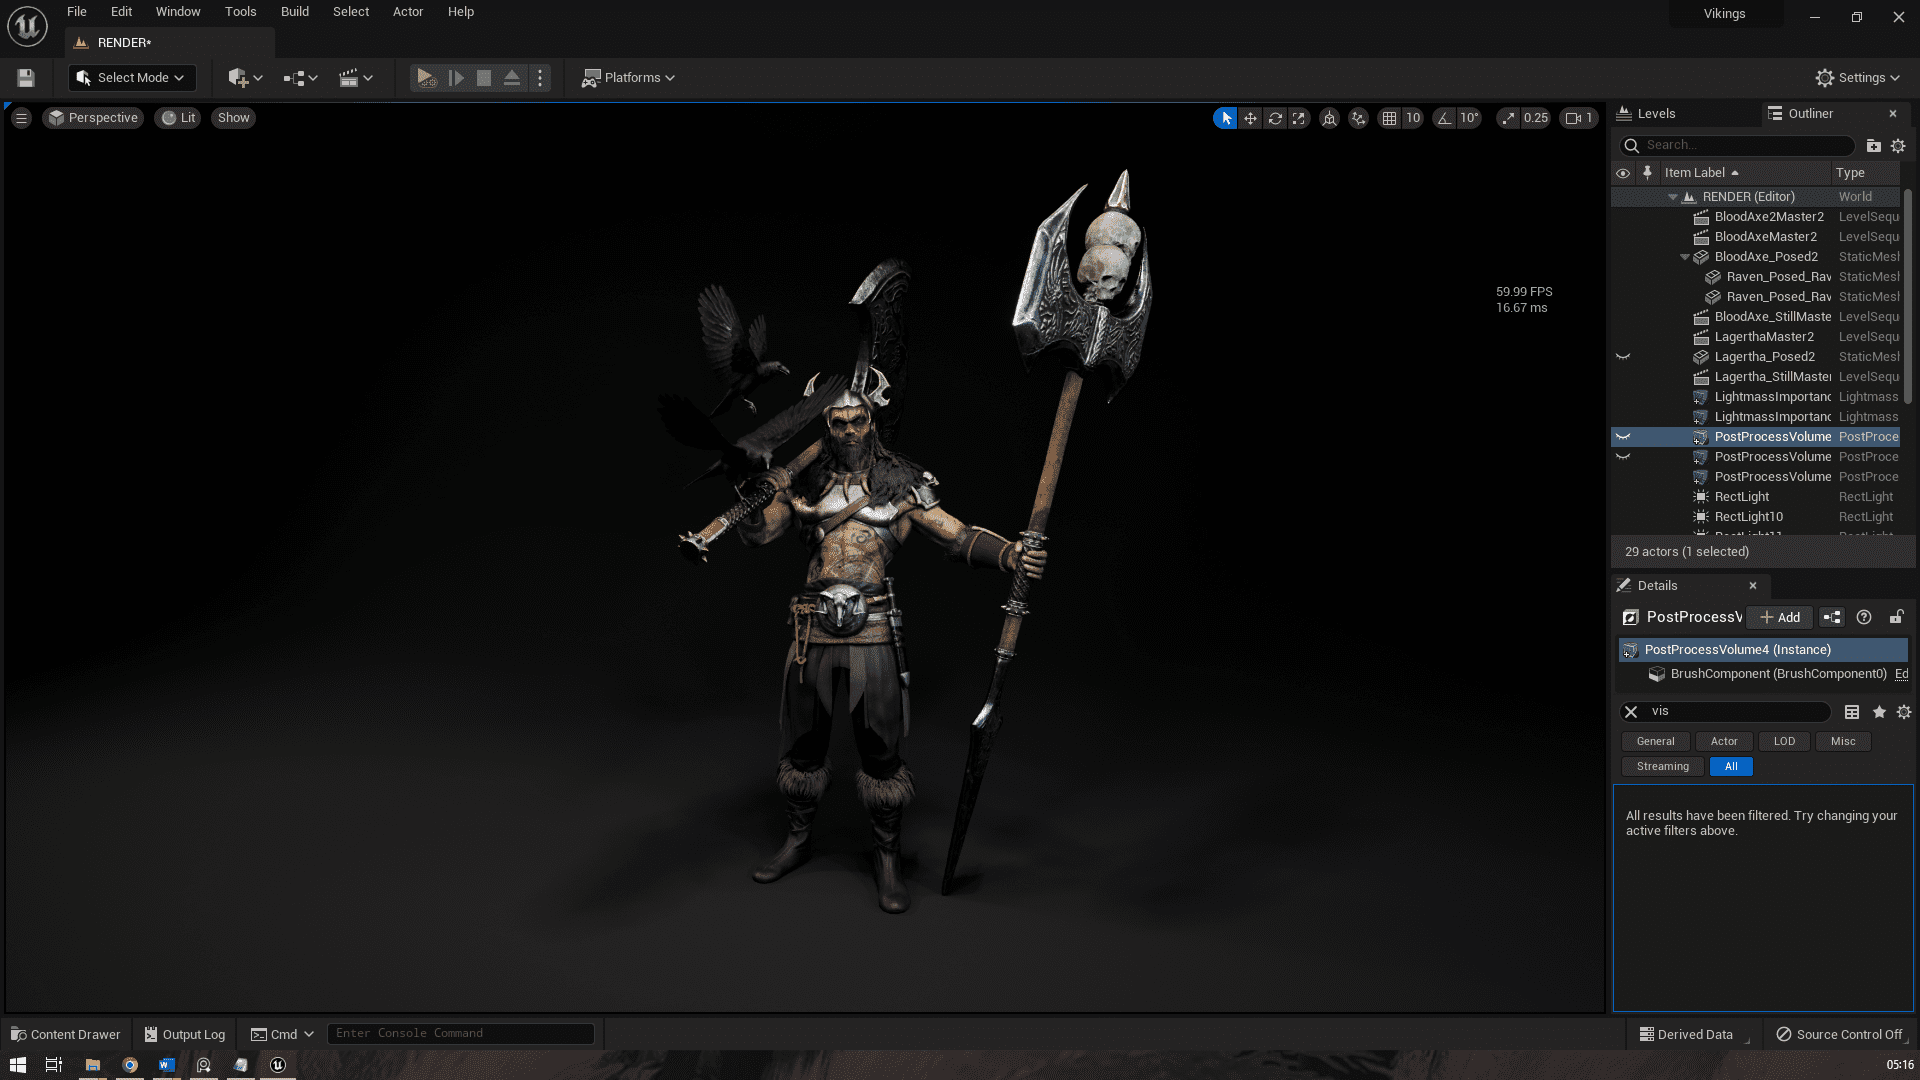The height and width of the screenshot is (1080, 1920).
Task: Activate the select objects cursor tool
Action: click(x=1226, y=118)
